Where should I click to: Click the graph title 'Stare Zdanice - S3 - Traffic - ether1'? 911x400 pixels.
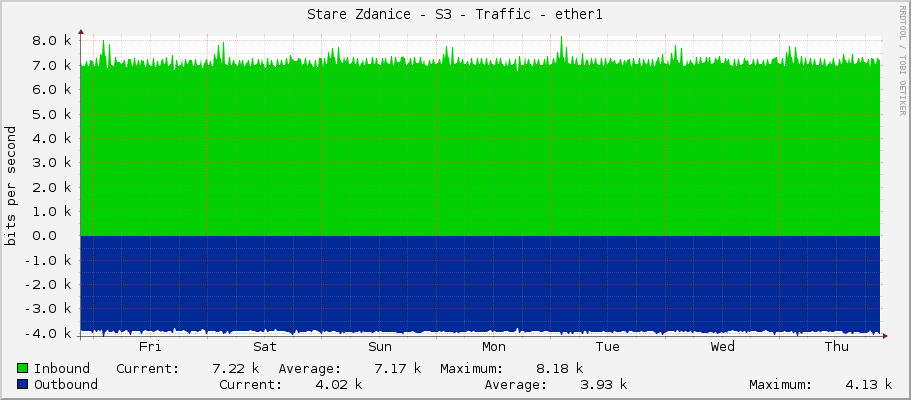pyautogui.click(x=455, y=15)
